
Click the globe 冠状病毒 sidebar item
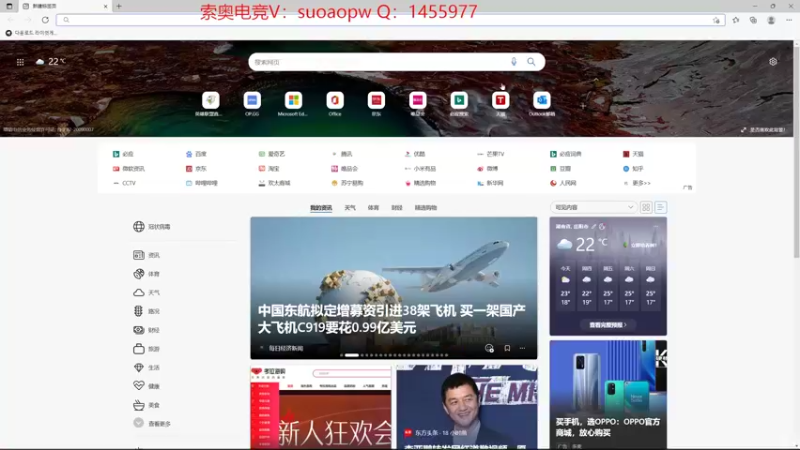pos(152,227)
